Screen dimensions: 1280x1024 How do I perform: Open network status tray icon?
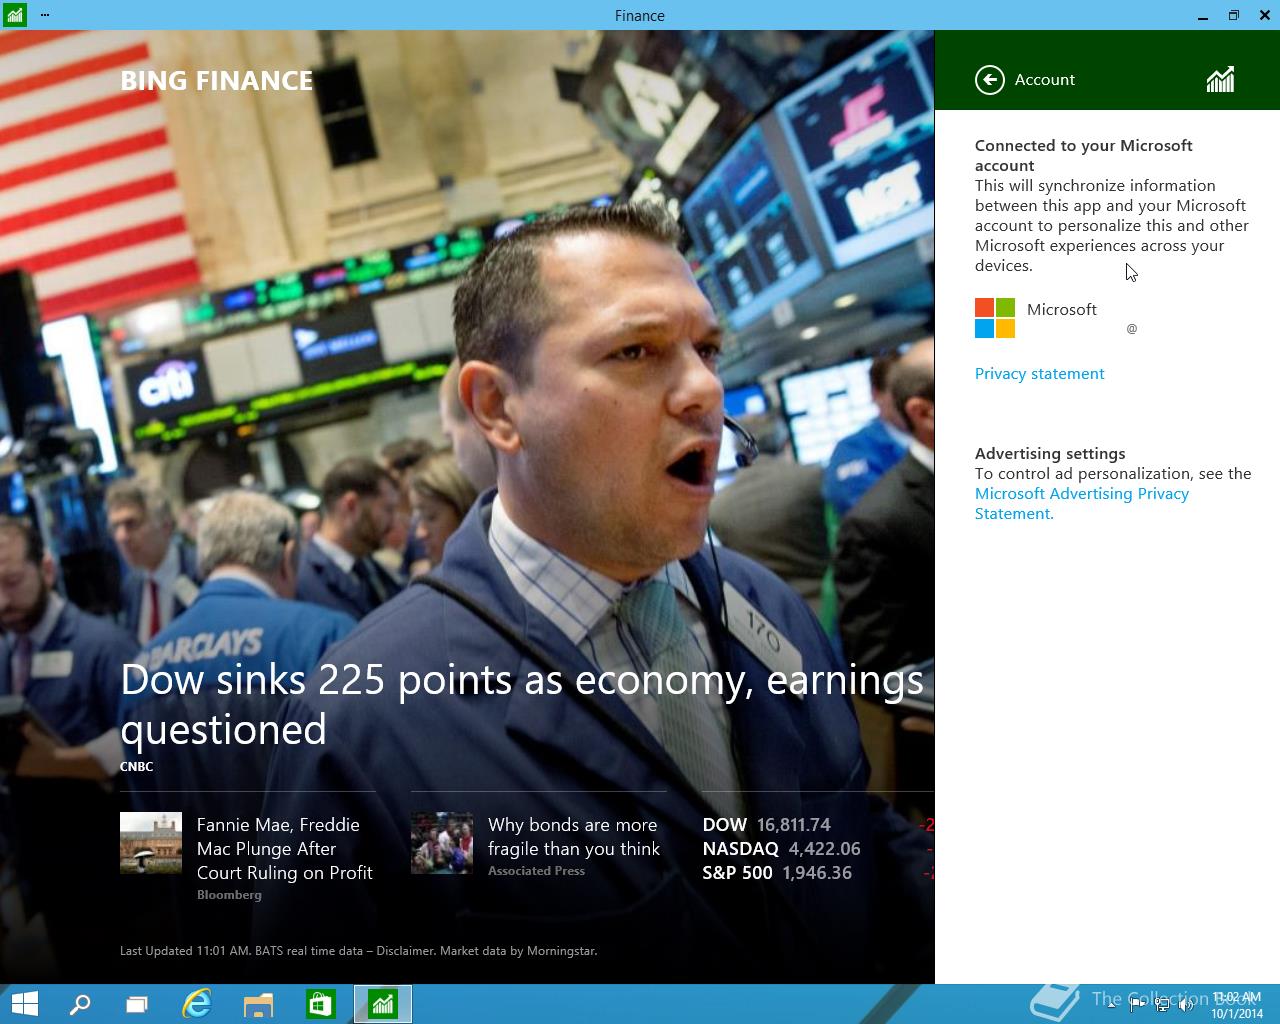point(1162,1005)
